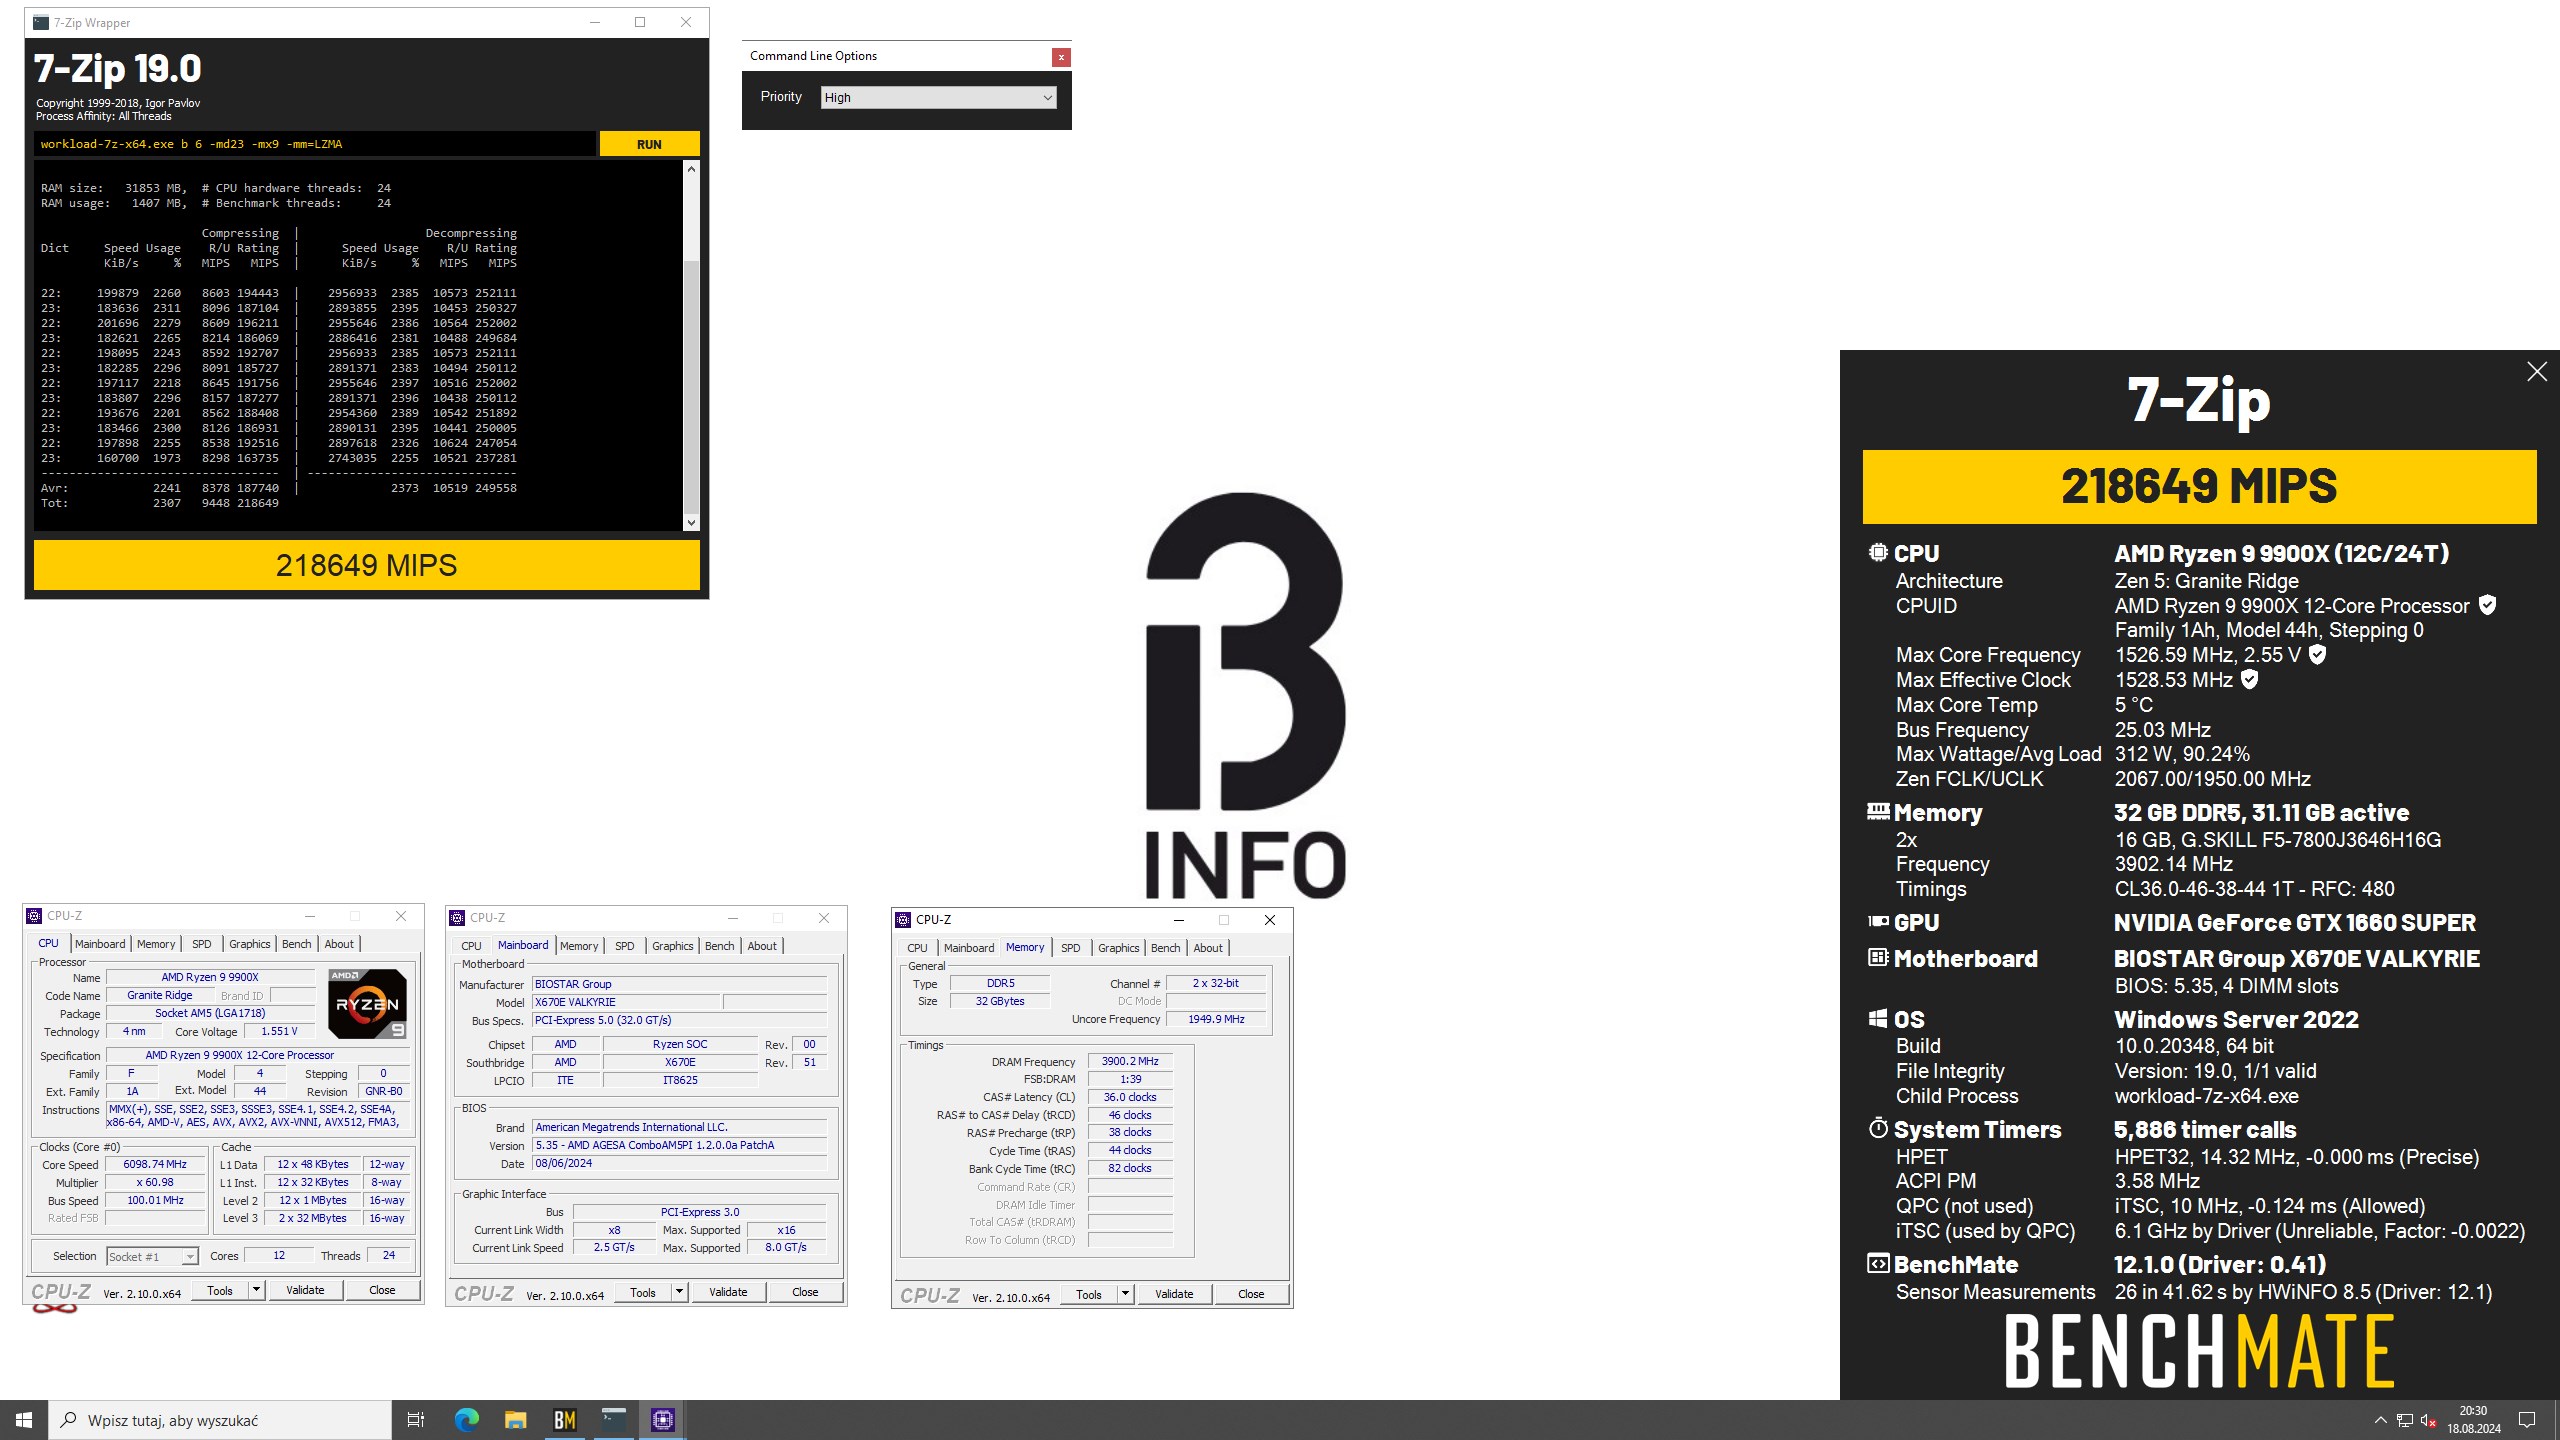Open the Priority dropdown set to High
Screen dimensions: 2560x1440
pos(938,97)
